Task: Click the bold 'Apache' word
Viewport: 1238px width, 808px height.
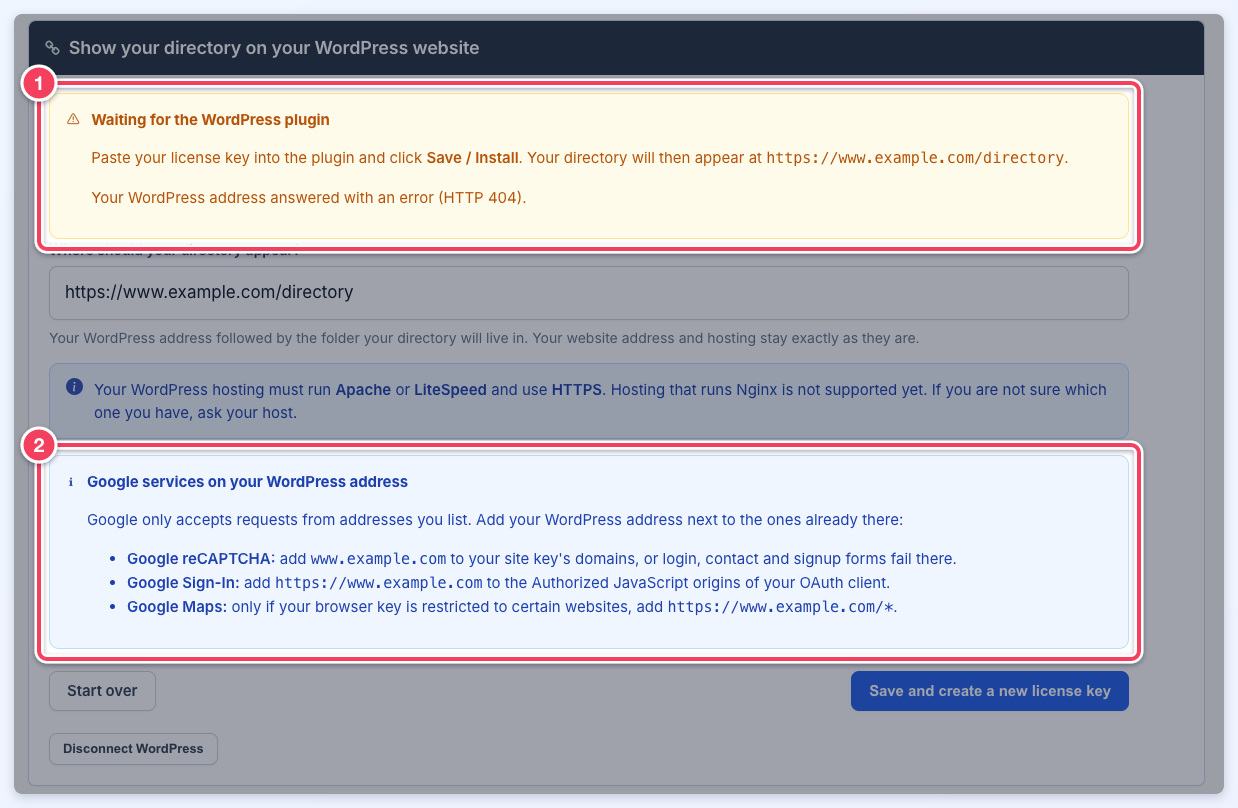Action: (363, 389)
